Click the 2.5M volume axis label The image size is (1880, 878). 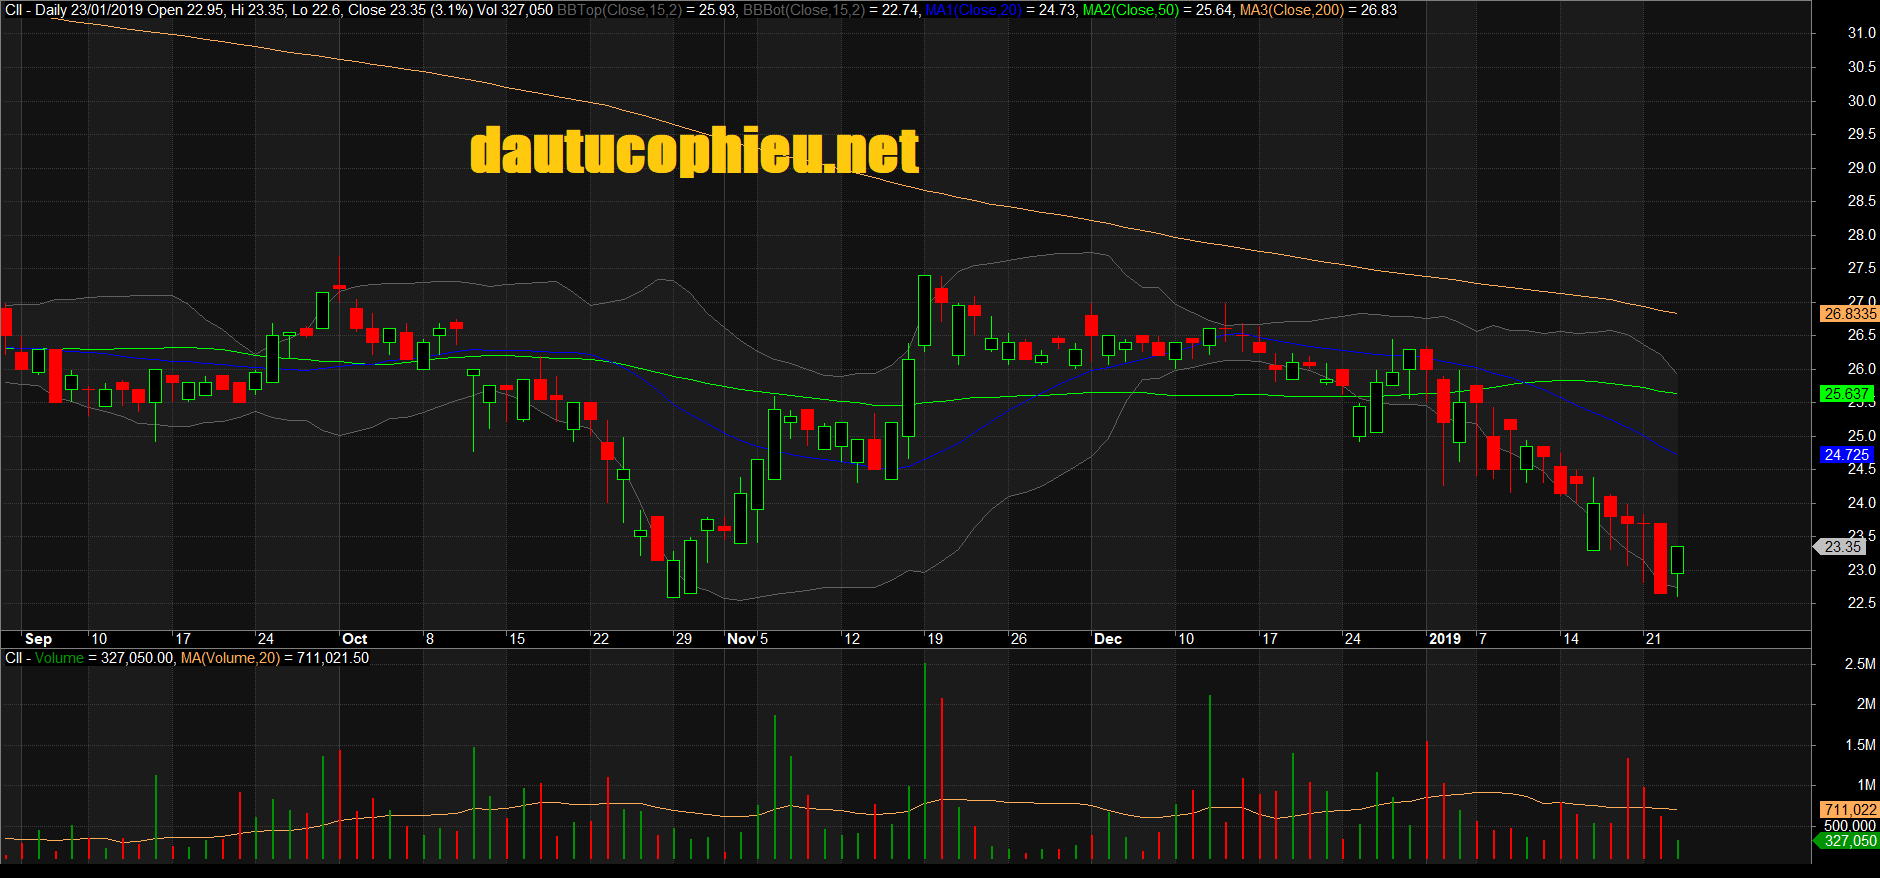tap(1860, 664)
